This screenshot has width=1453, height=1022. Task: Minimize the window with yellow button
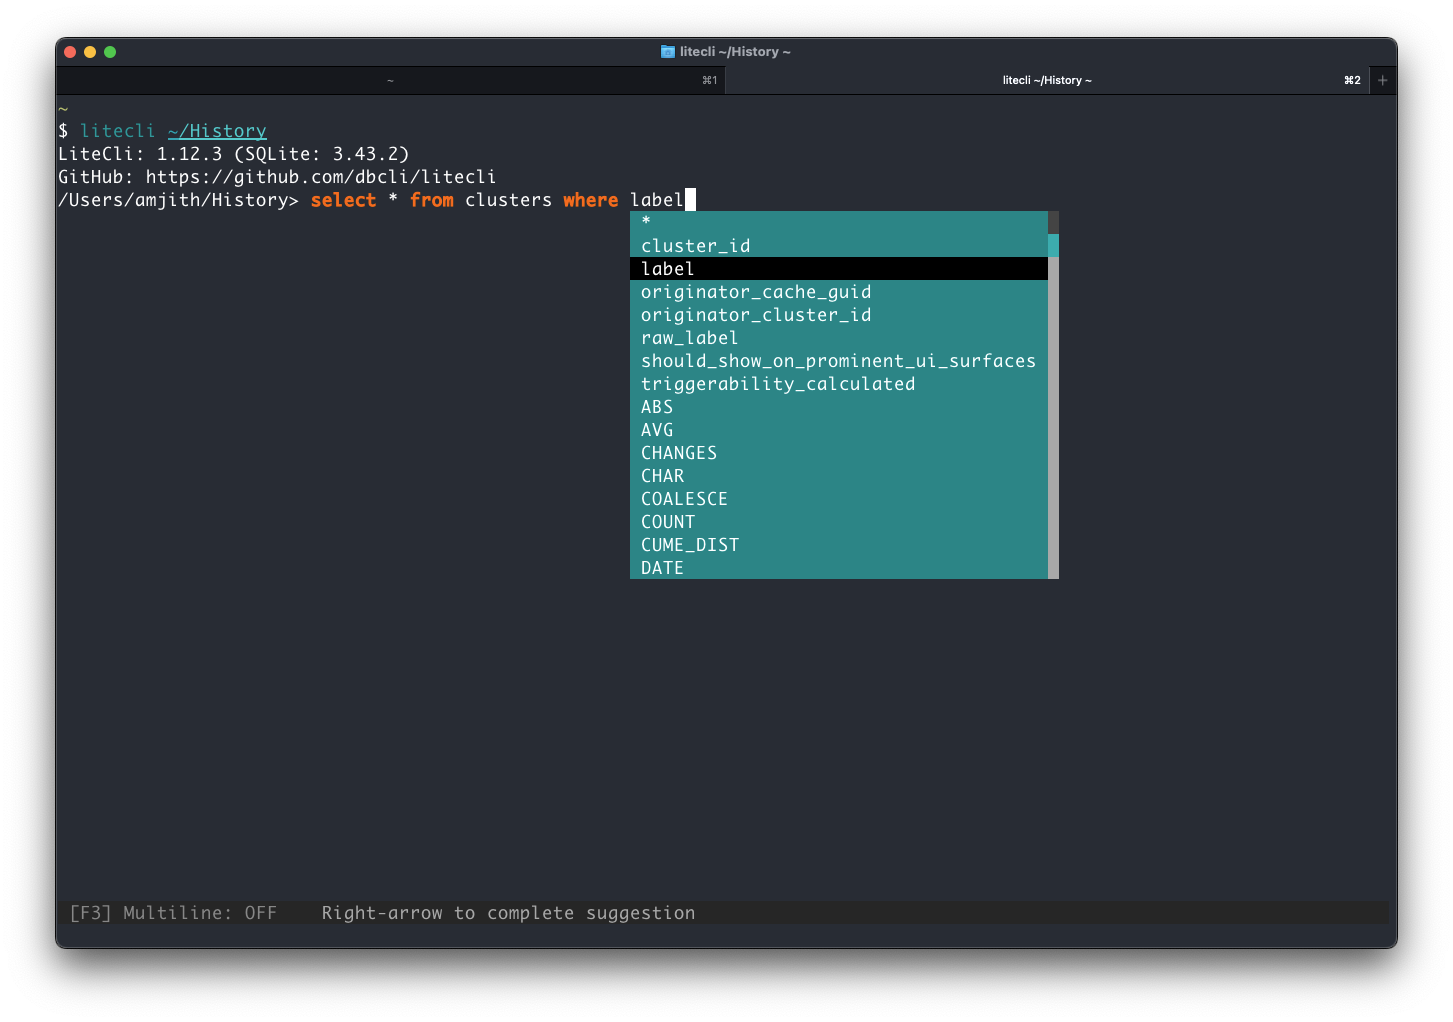pyautogui.click(x=90, y=52)
